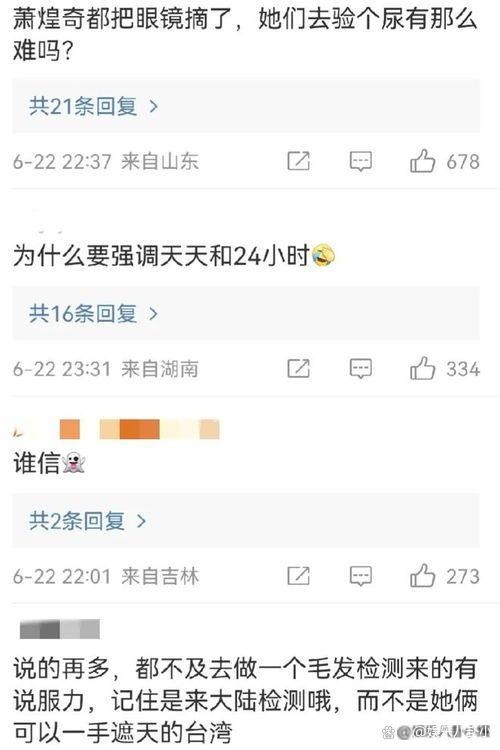This screenshot has width=500, height=750.
Task: Like the comment with 678 likes
Action: tap(422, 161)
